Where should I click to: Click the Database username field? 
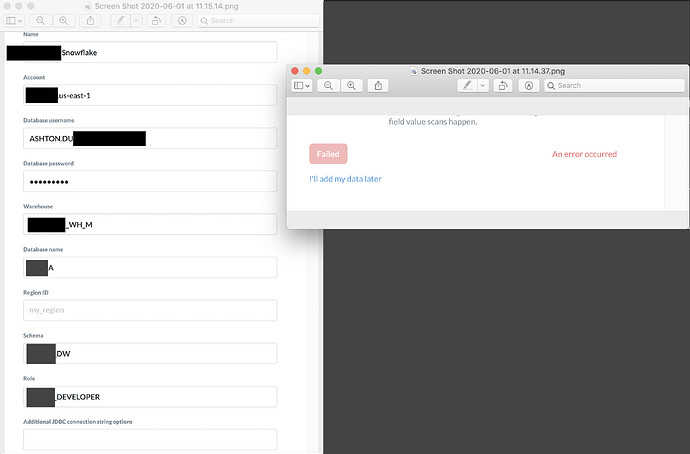150,139
